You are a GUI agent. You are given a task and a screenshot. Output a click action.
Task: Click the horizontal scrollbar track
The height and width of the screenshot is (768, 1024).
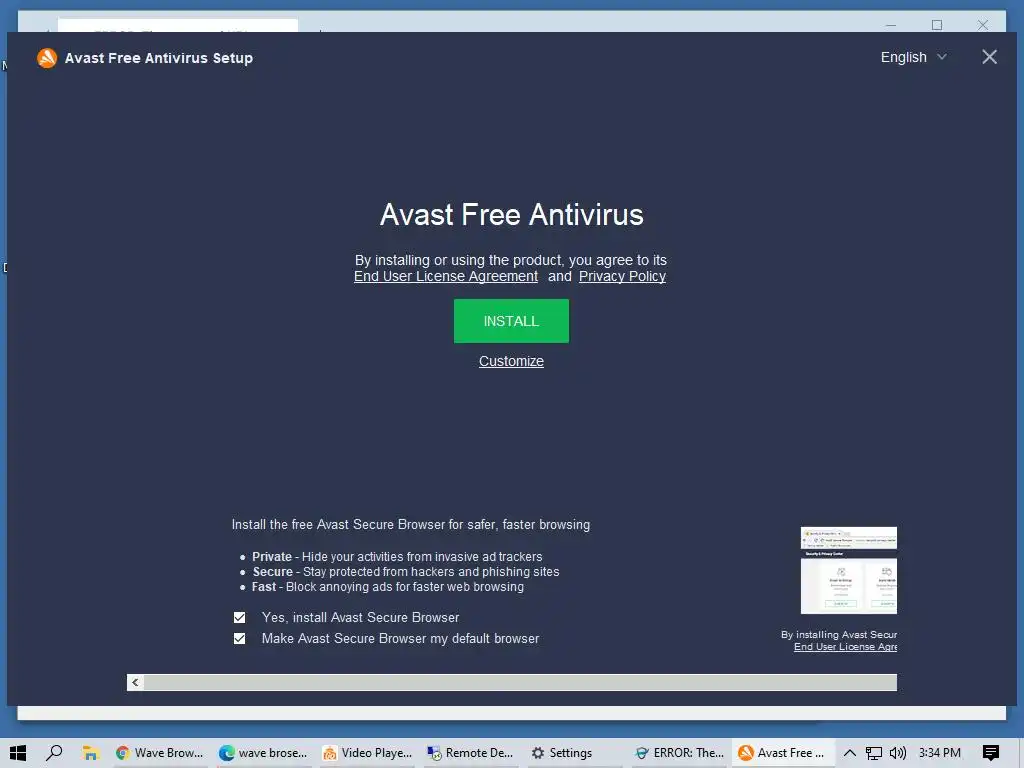click(x=520, y=682)
